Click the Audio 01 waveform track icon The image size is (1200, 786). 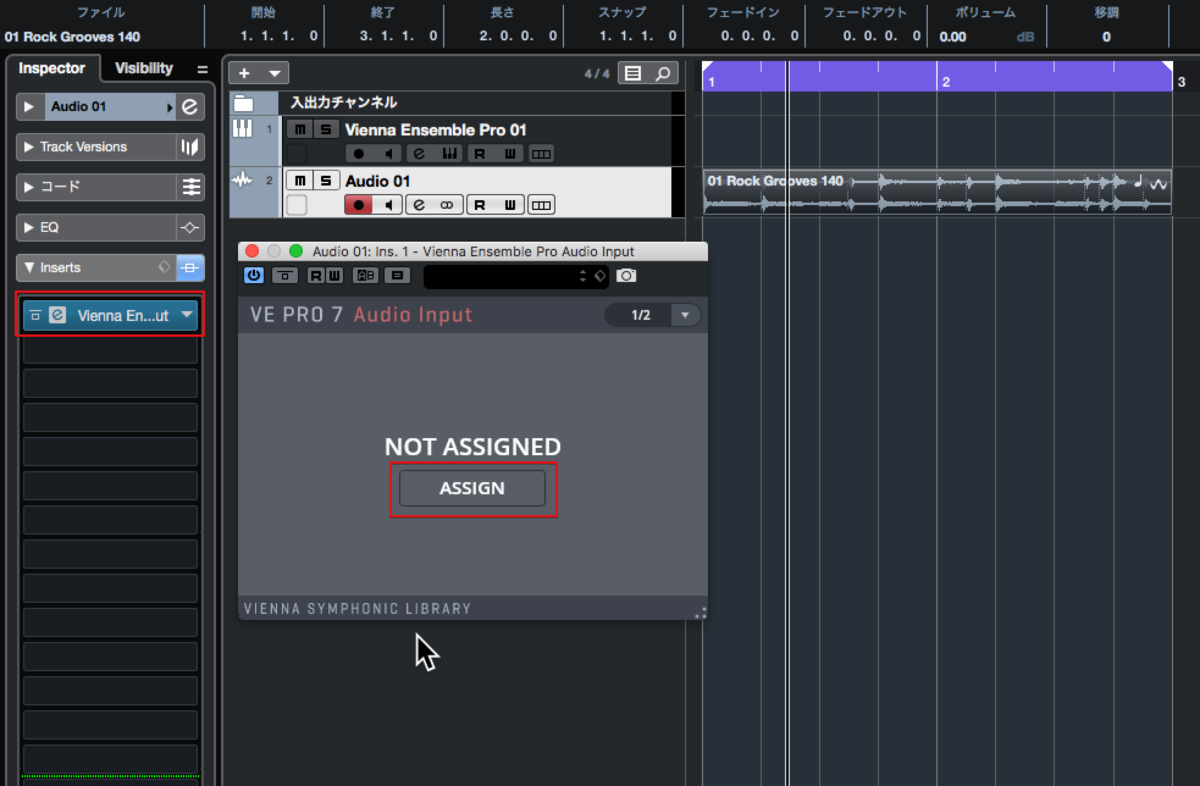[x=242, y=180]
